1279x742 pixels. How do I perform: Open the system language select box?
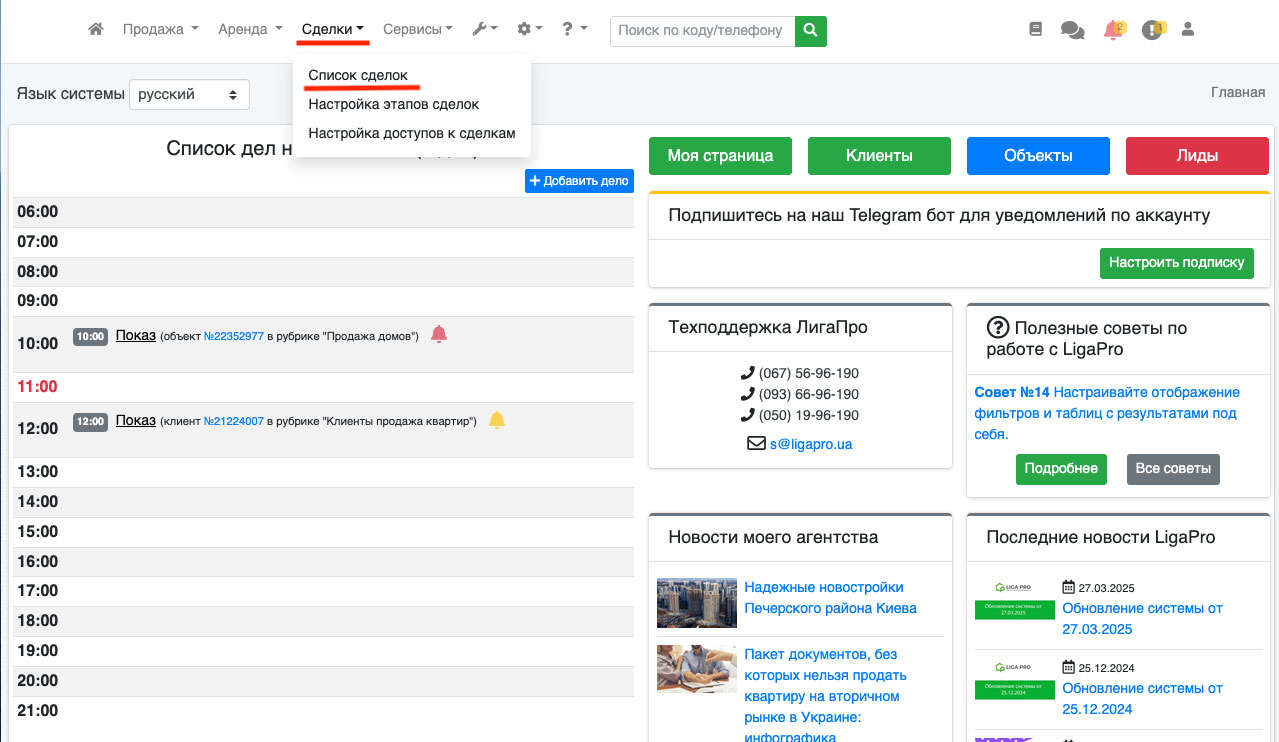(189, 95)
